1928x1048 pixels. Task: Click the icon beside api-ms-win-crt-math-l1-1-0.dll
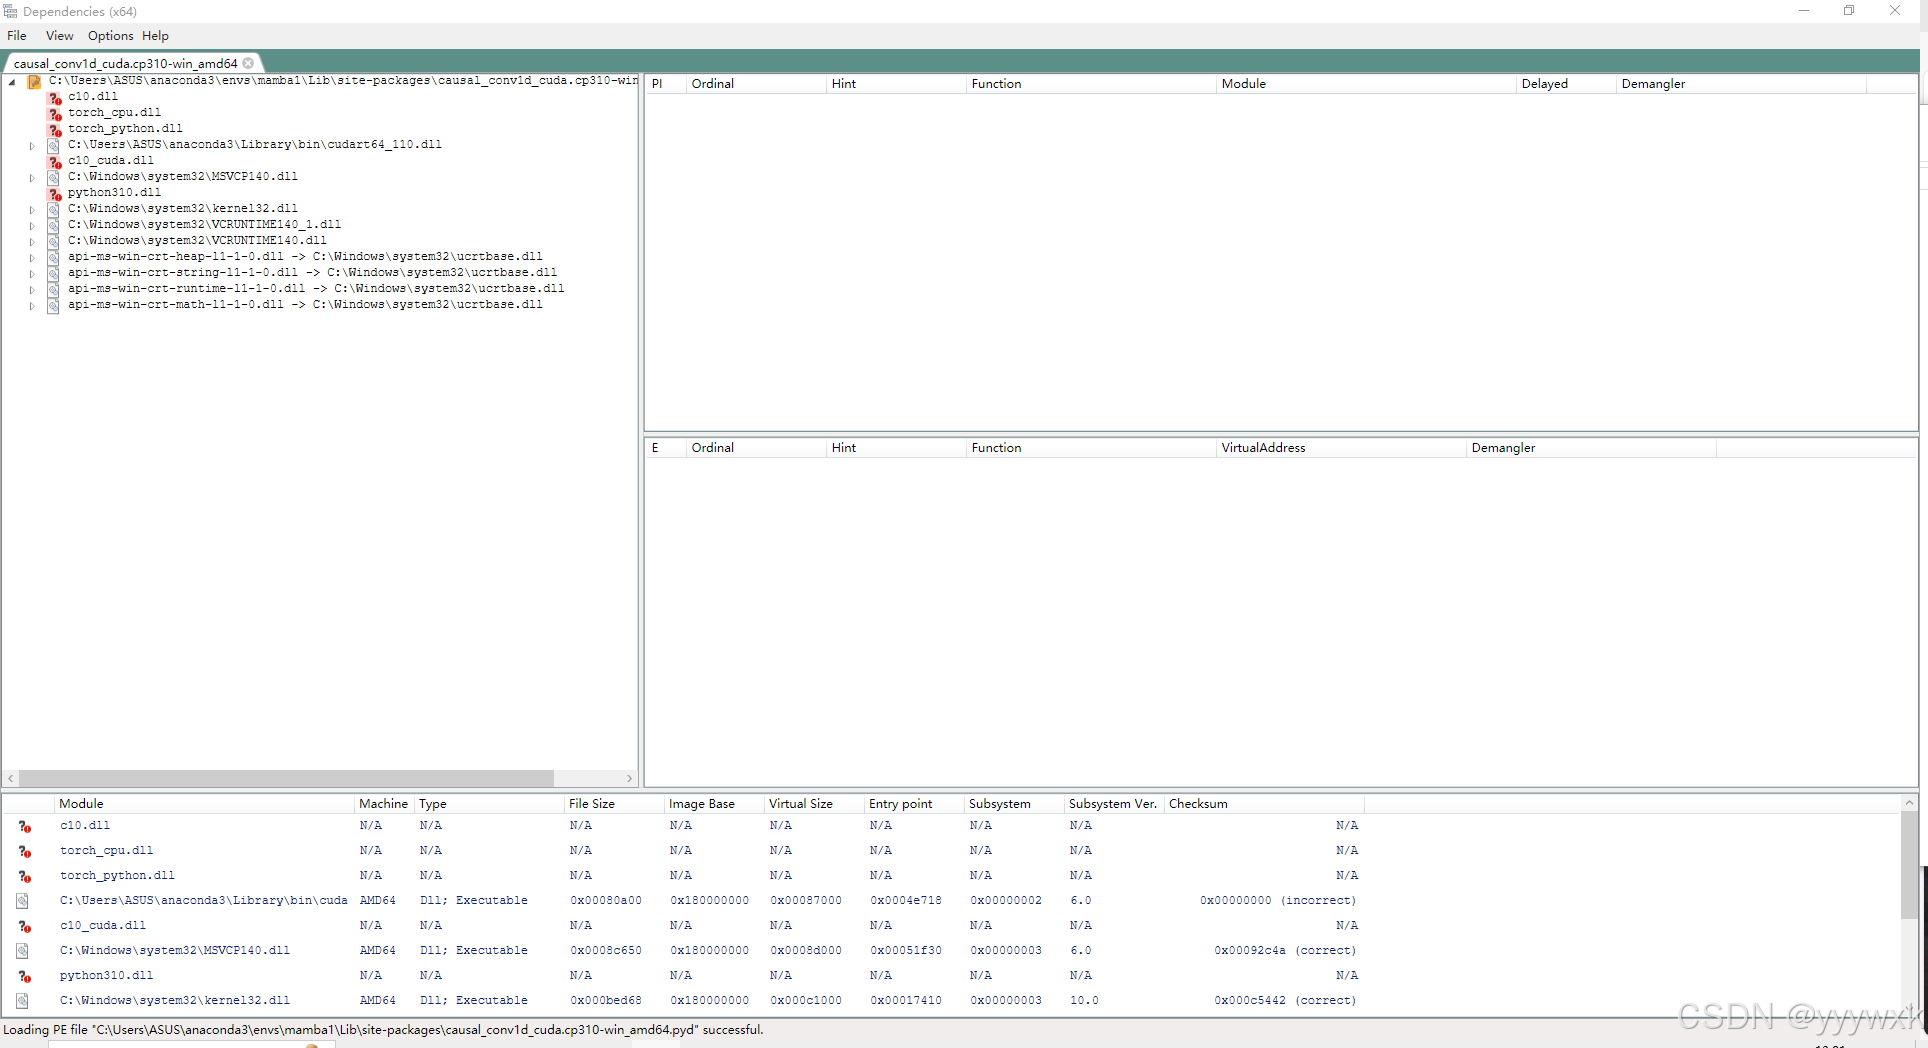click(54, 306)
